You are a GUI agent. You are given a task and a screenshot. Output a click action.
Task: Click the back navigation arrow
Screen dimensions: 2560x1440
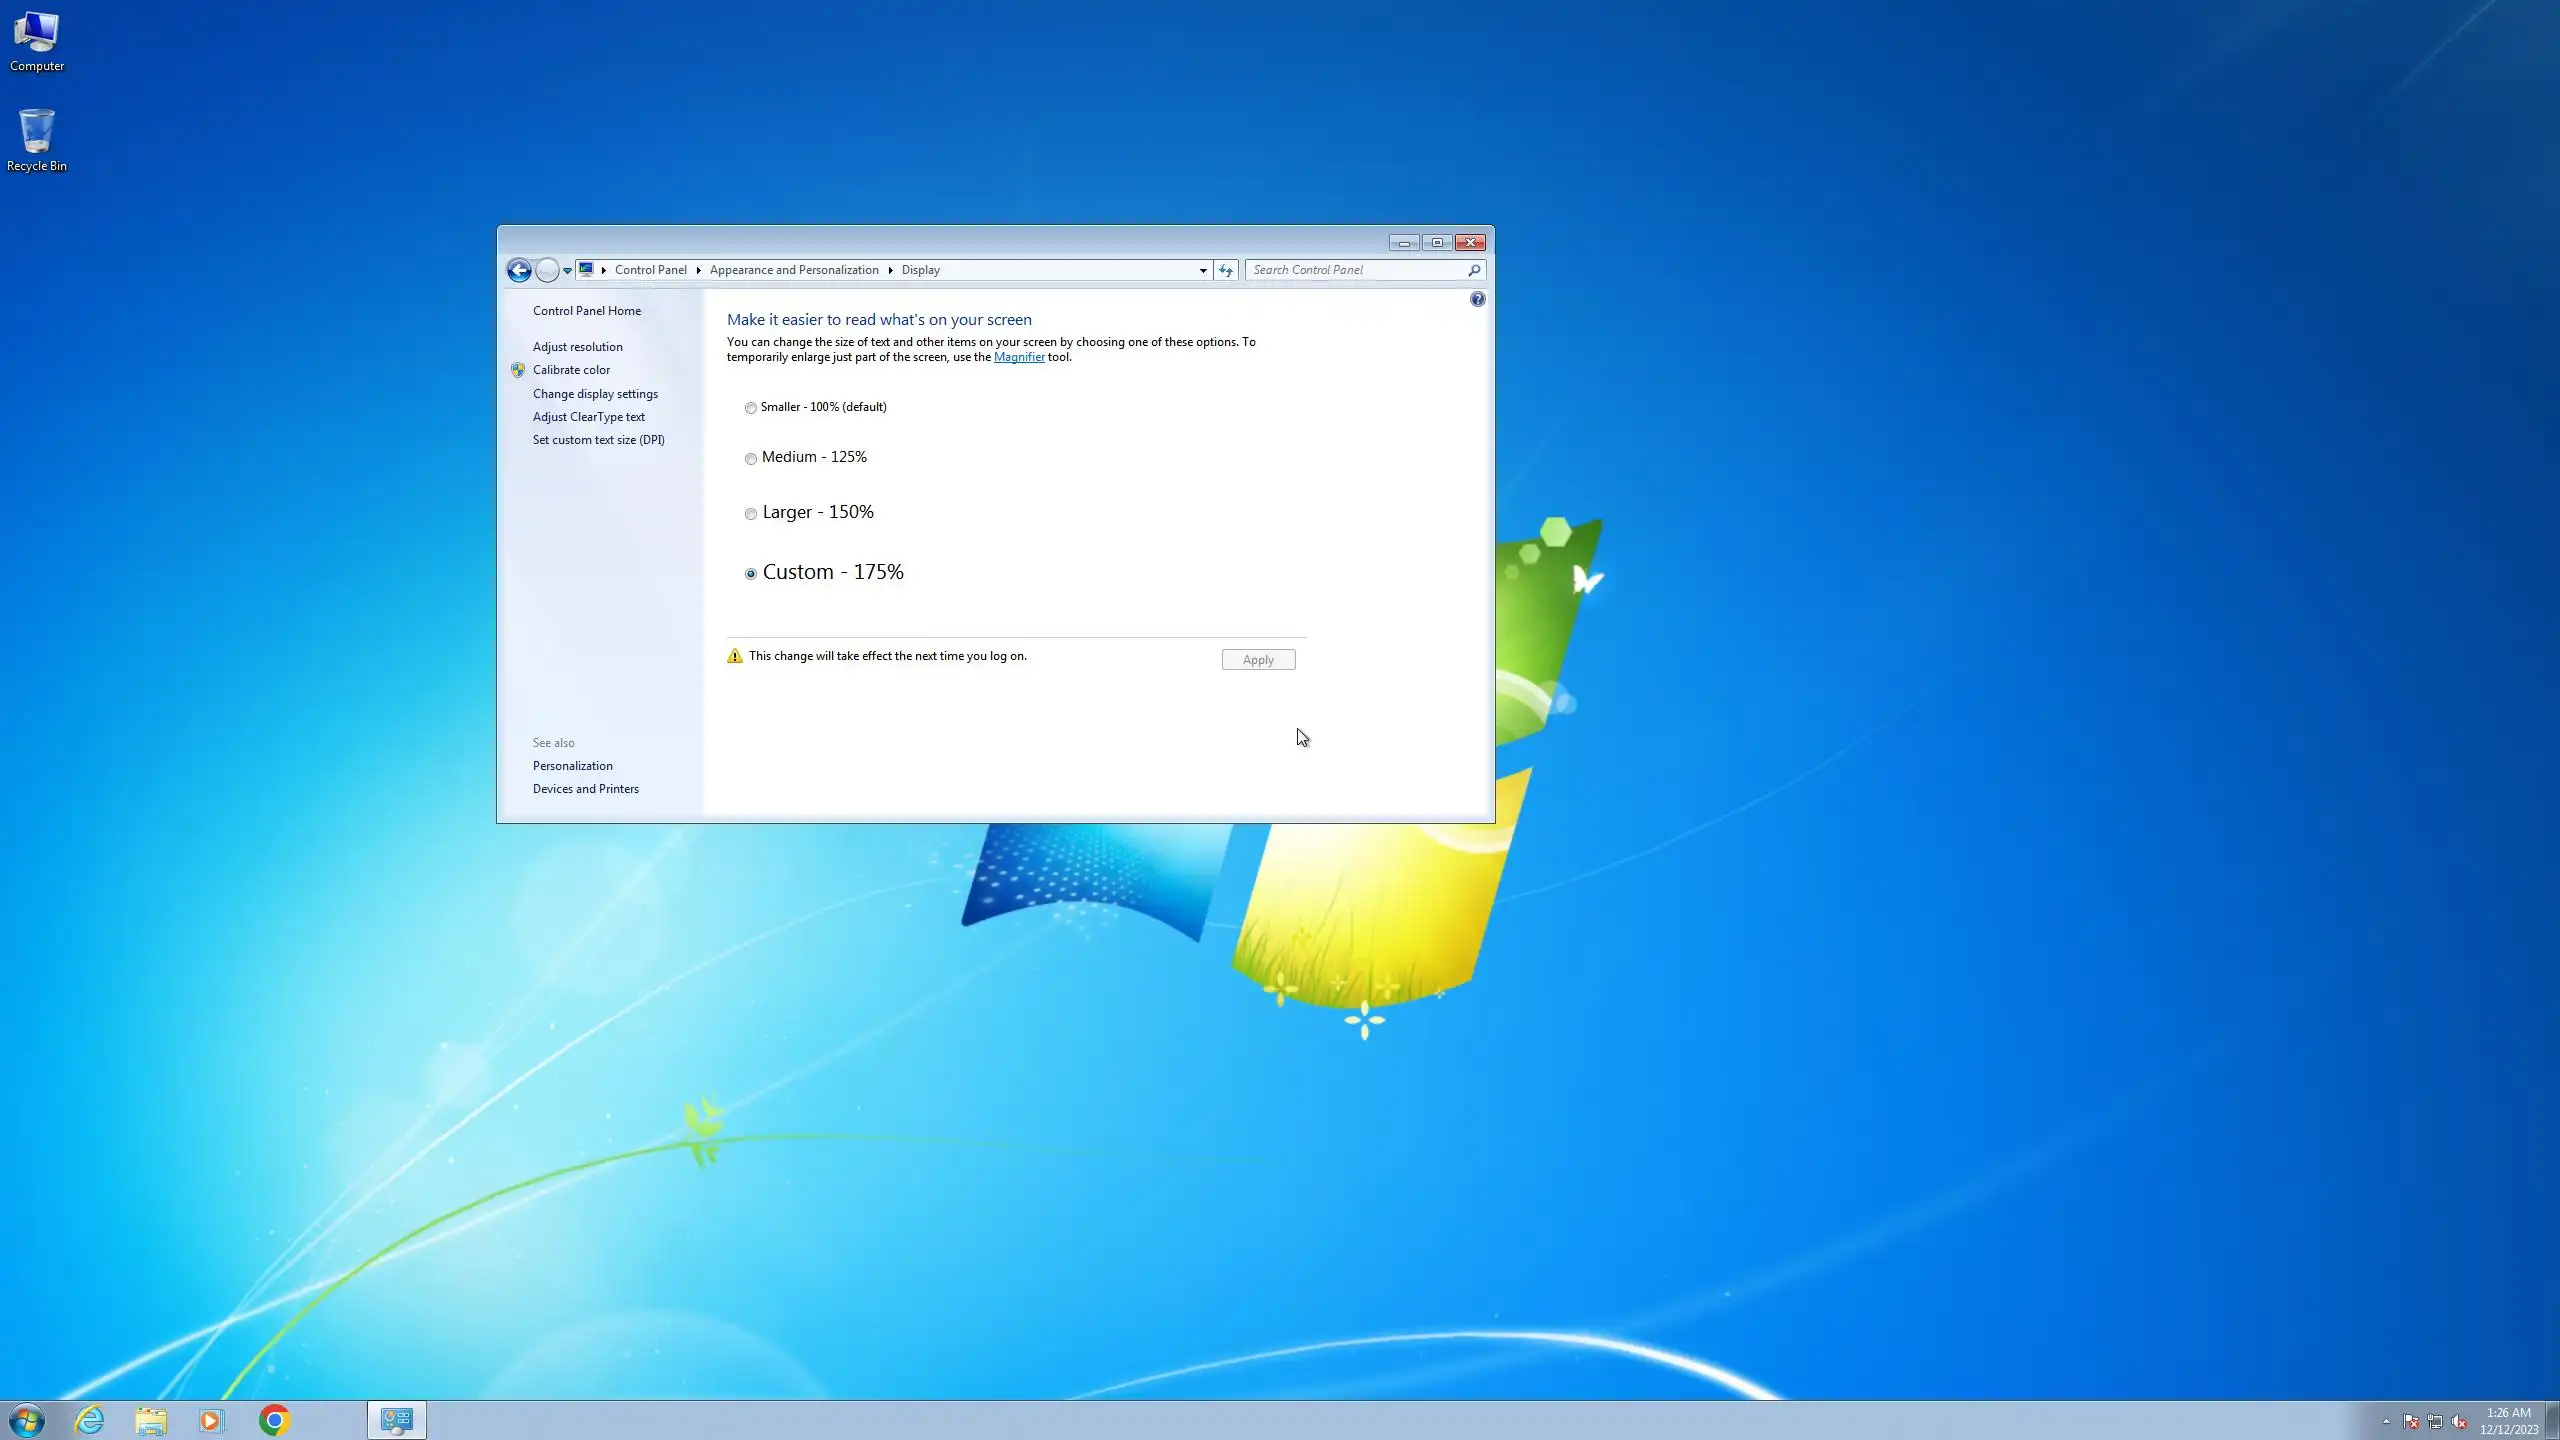pyautogui.click(x=518, y=270)
